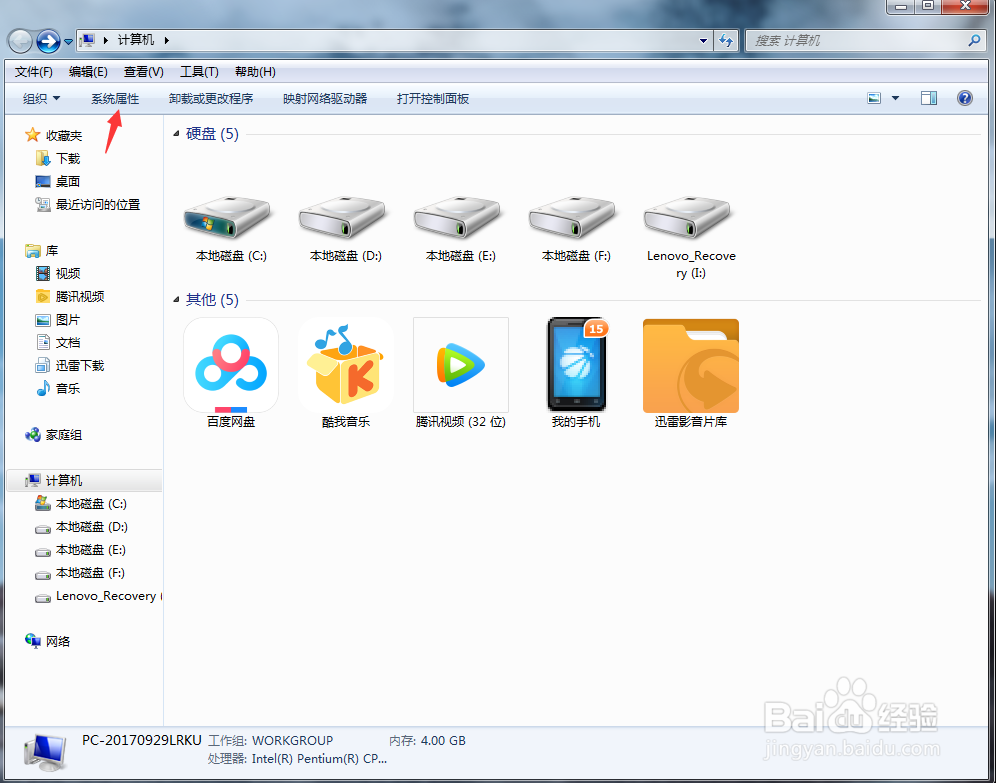Click 系统属性 (System properties)
996x783 pixels.
pos(115,98)
